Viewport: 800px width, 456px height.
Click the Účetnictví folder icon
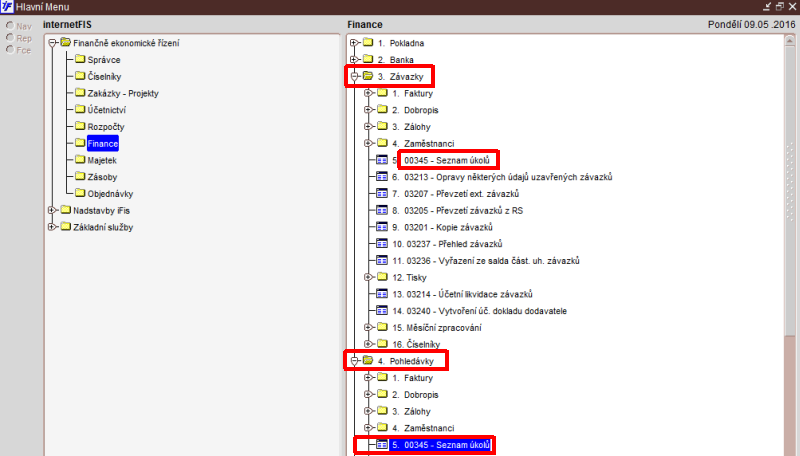tap(80, 109)
